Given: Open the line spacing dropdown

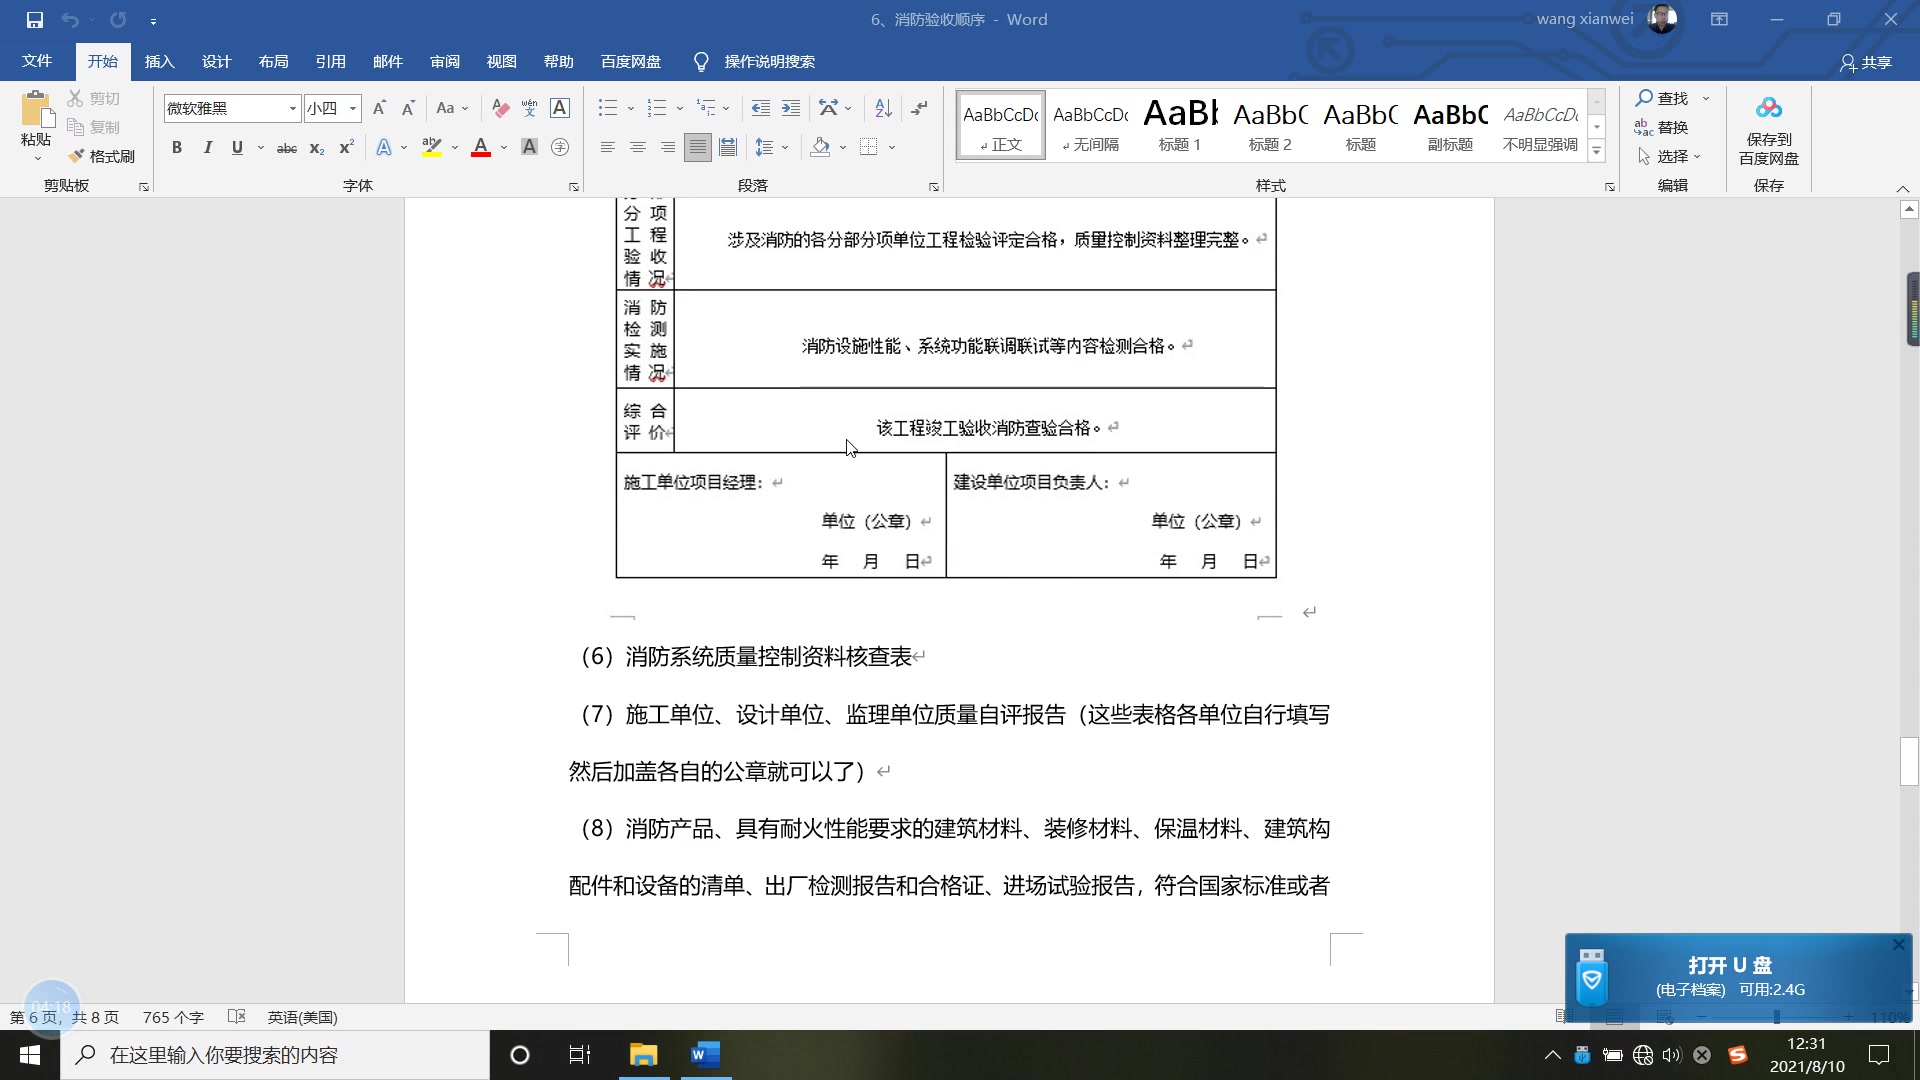Looking at the screenshot, I should [x=772, y=148].
